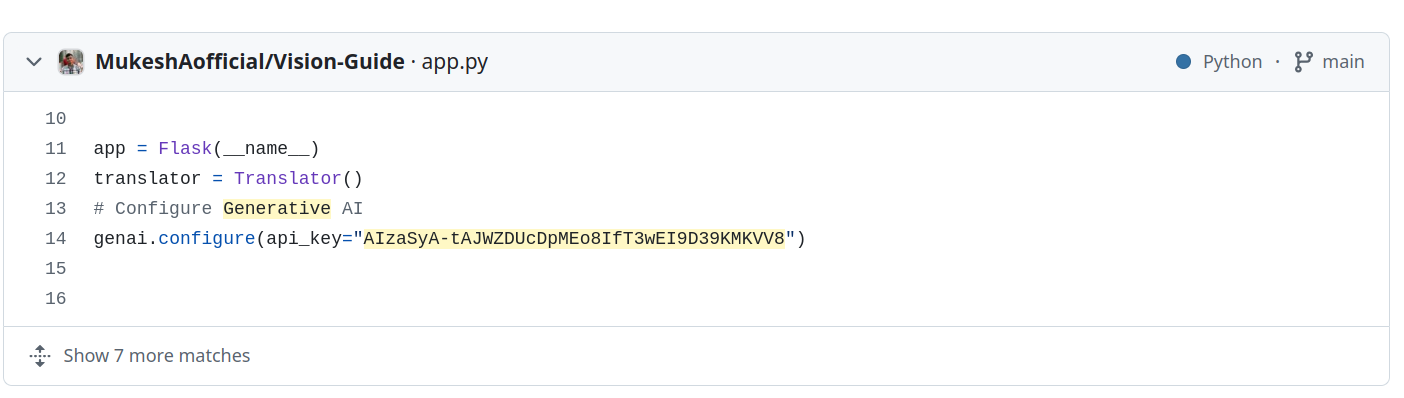Image resolution: width=1404 pixels, height=398 pixels.
Task: Click the git branch icon
Action: tap(1303, 62)
